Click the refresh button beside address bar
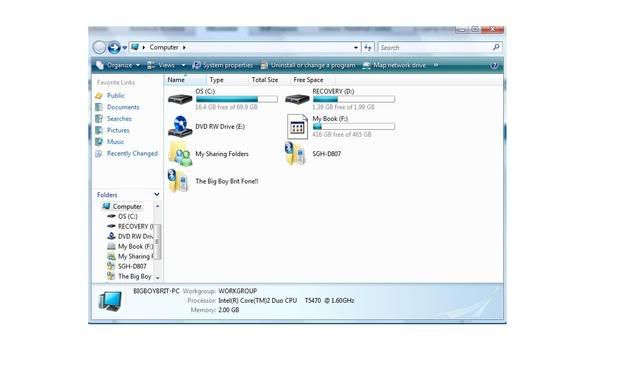Screen dimensions: 640x370 368,47
